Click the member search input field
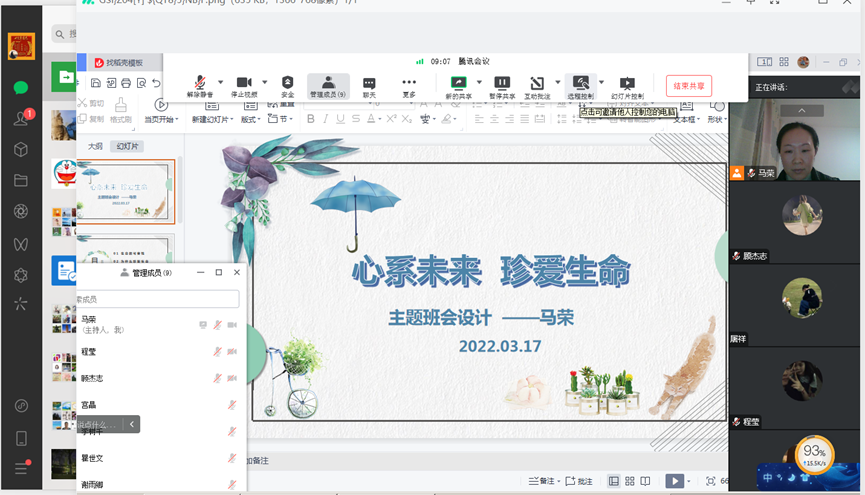The height and width of the screenshot is (495, 865). (x=158, y=299)
